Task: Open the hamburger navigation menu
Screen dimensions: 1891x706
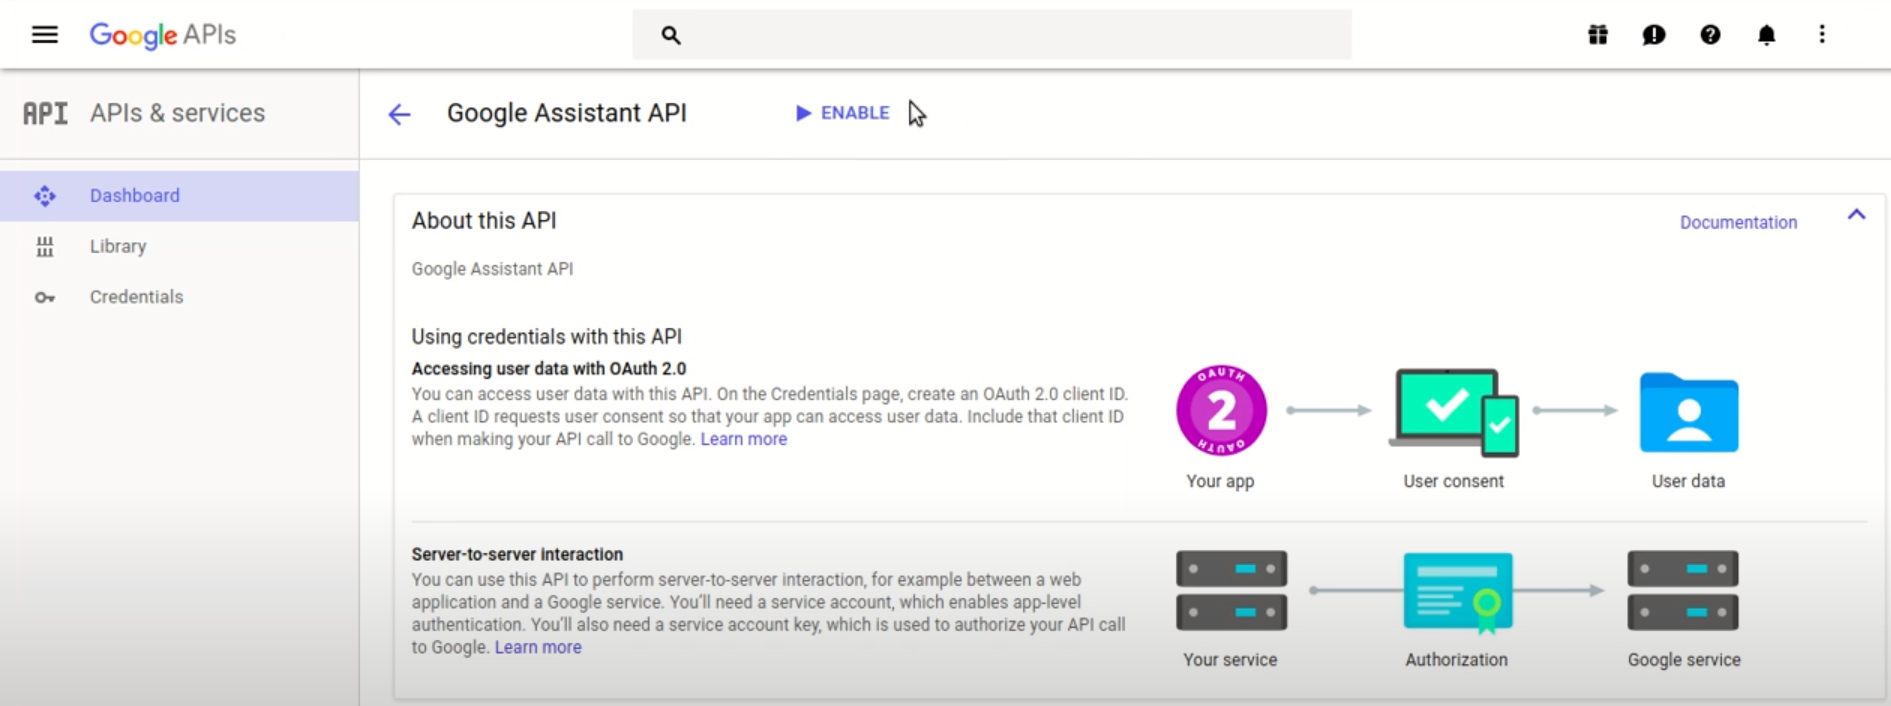Action: tap(45, 35)
